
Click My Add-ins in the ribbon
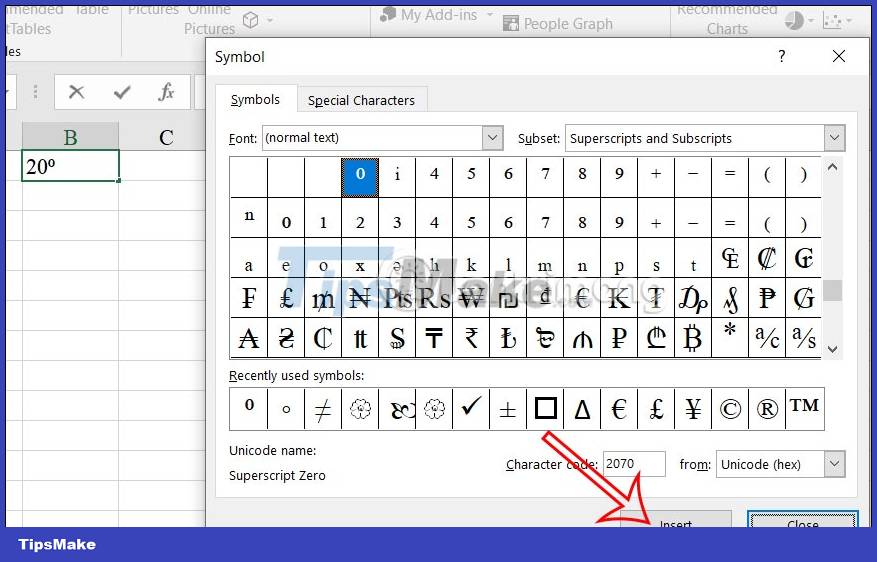(x=429, y=15)
